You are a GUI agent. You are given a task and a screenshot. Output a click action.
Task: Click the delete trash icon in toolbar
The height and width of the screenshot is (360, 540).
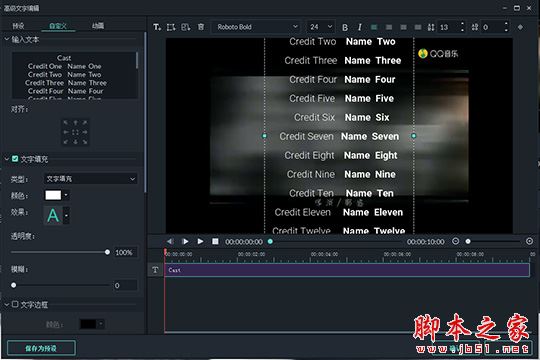(201, 27)
